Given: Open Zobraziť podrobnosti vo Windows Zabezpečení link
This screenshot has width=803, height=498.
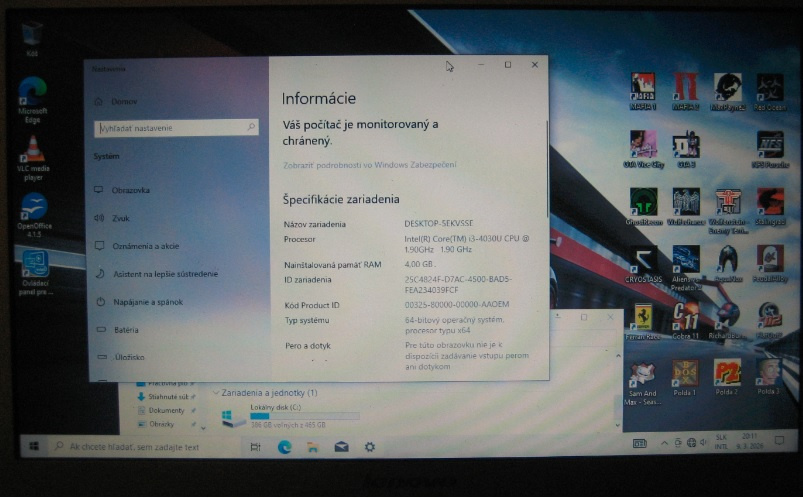Looking at the screenshot, I should coord(369,165).
